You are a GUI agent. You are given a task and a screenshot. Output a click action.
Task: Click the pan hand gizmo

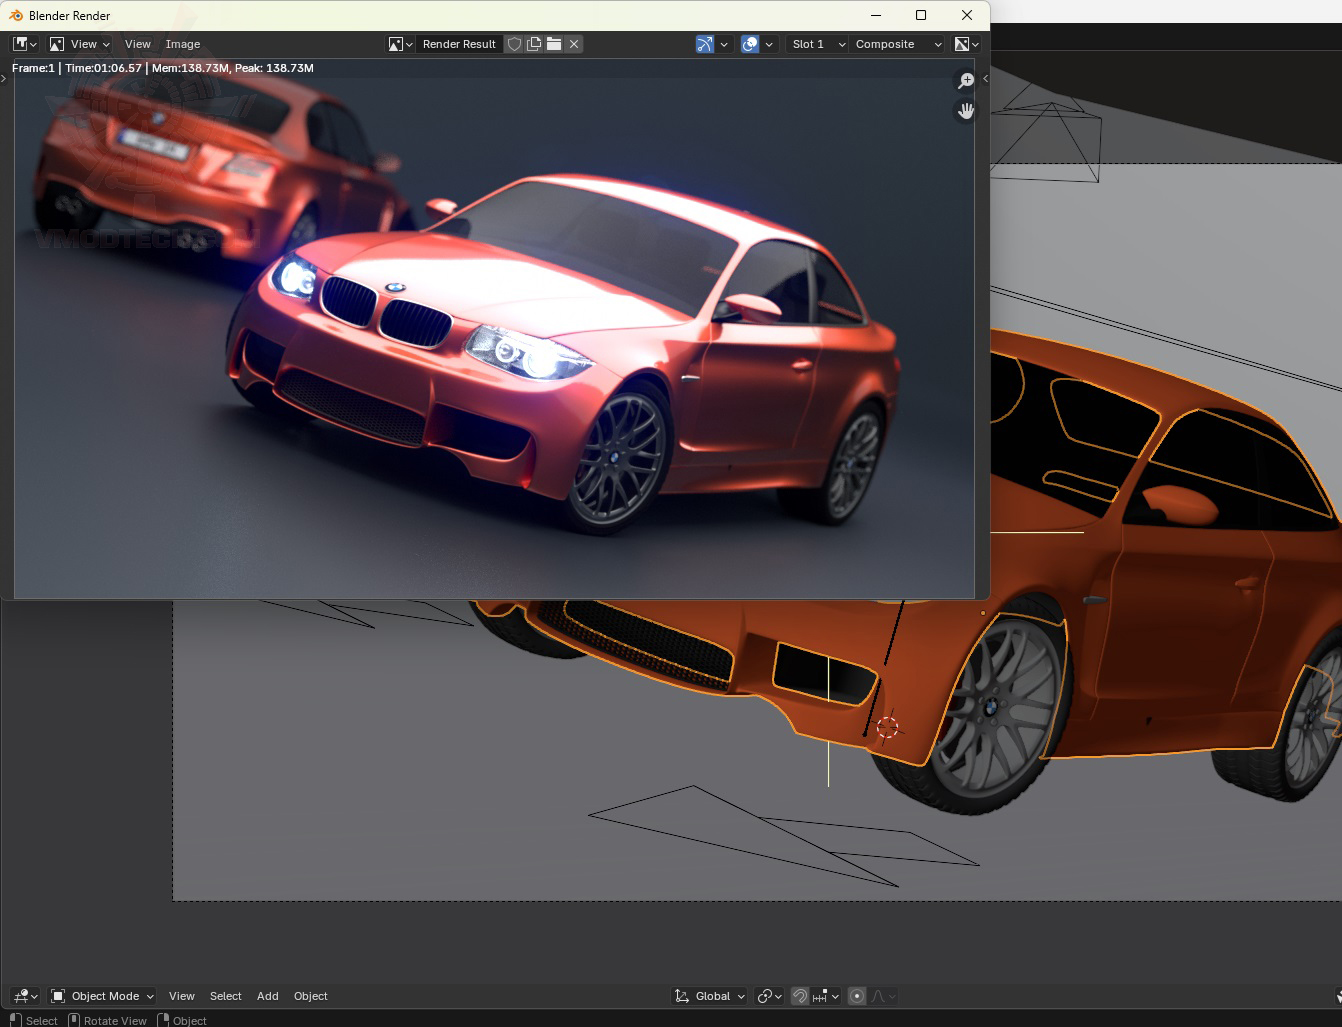[x=966, y=111]
